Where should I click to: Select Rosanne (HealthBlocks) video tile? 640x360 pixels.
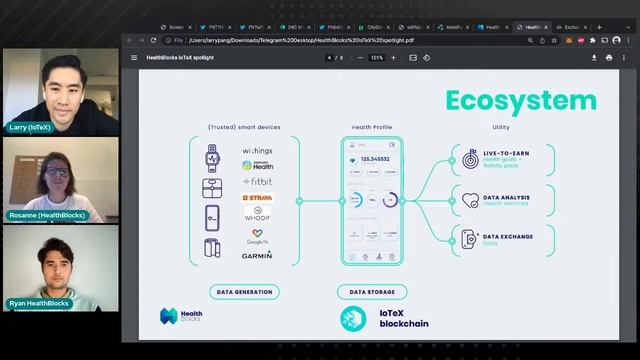pos(61,180)
